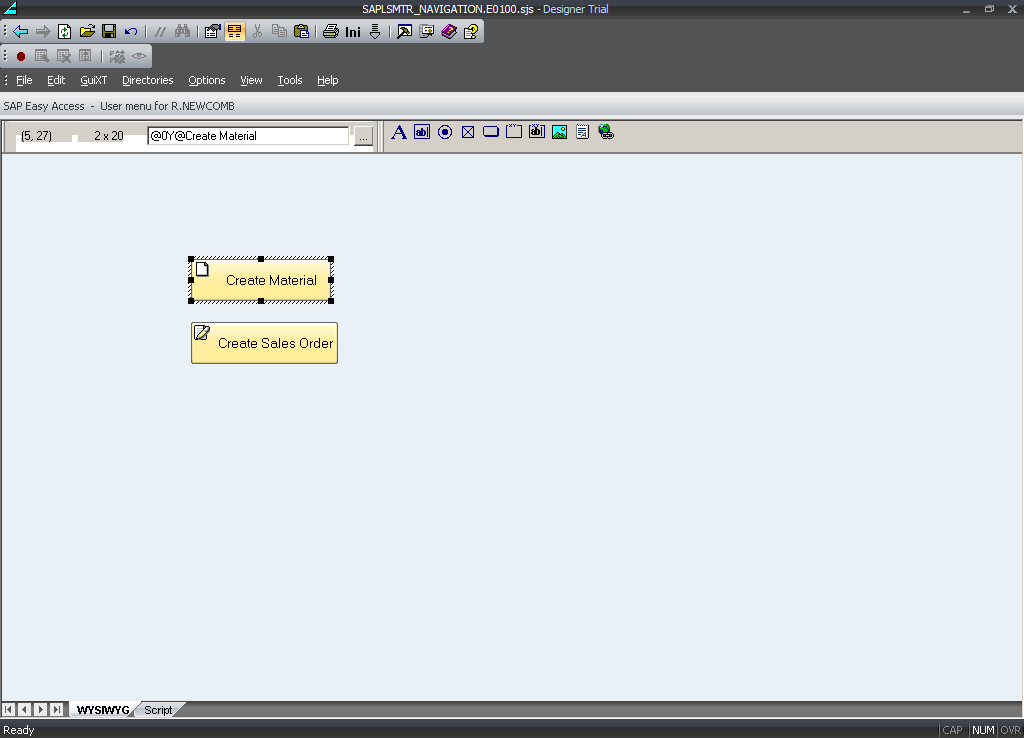Select the image element tool

(559, 132)
